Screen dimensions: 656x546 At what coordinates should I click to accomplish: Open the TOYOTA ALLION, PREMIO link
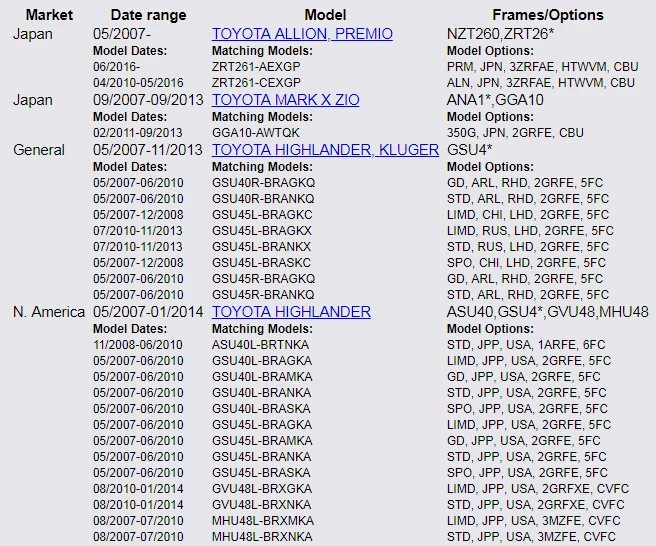[302, 34]
